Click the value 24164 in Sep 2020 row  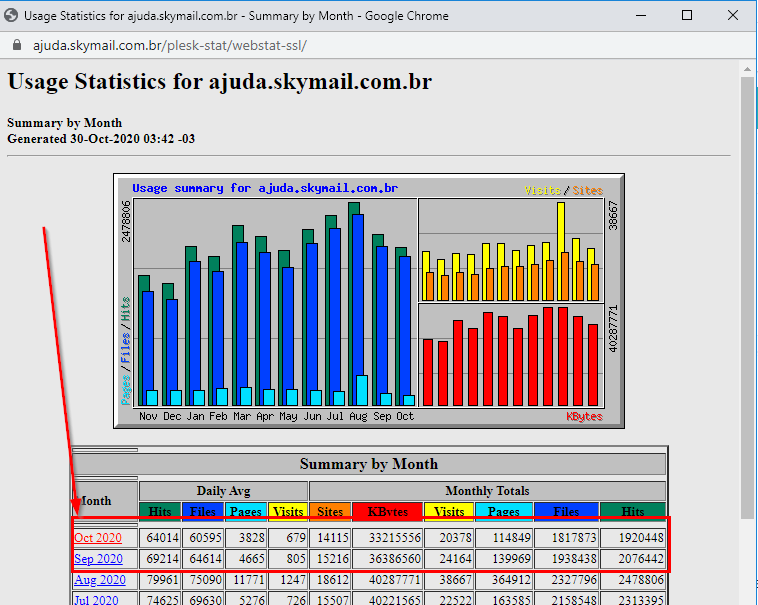pyautogui.click(x=455, y=559)
